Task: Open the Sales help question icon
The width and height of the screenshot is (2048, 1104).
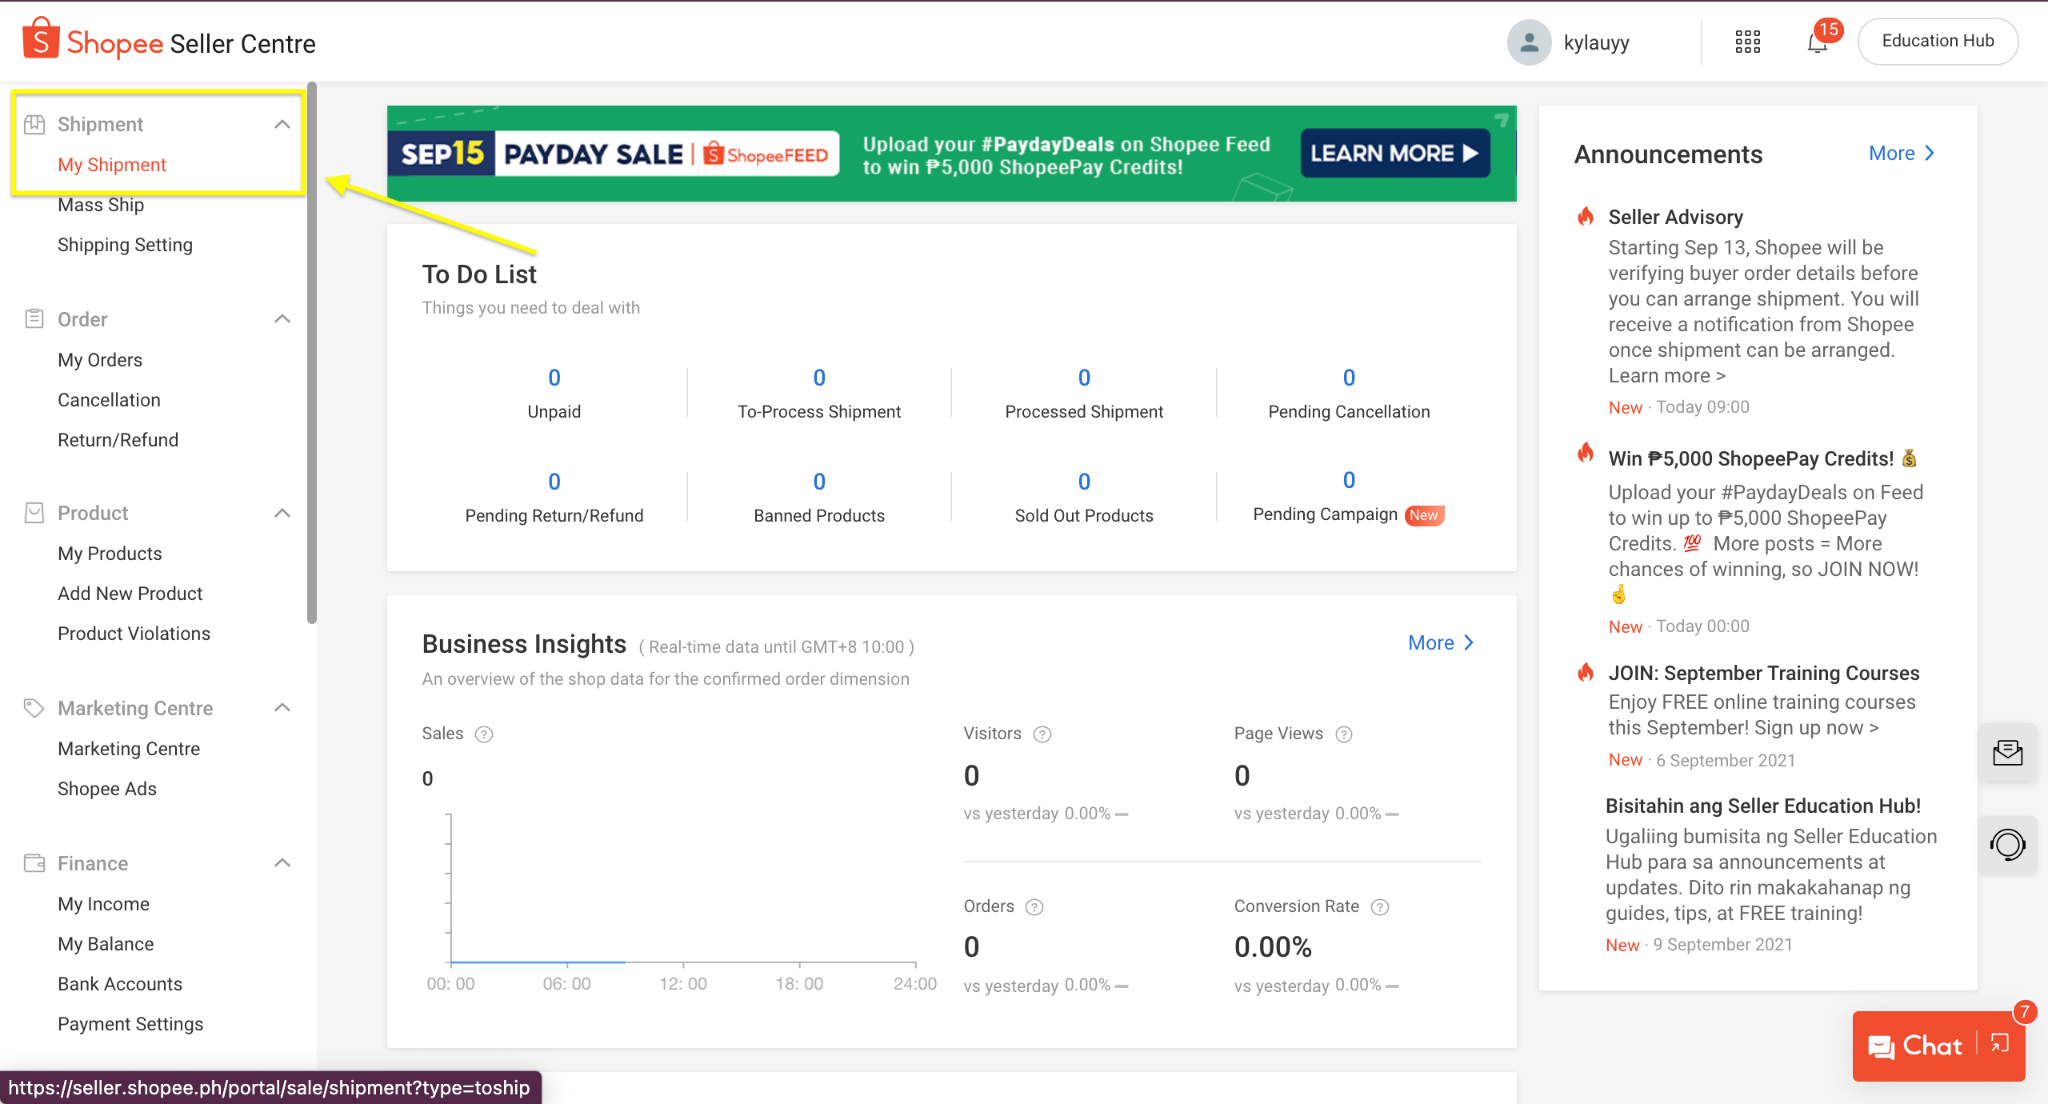Action: click(484, 734)
